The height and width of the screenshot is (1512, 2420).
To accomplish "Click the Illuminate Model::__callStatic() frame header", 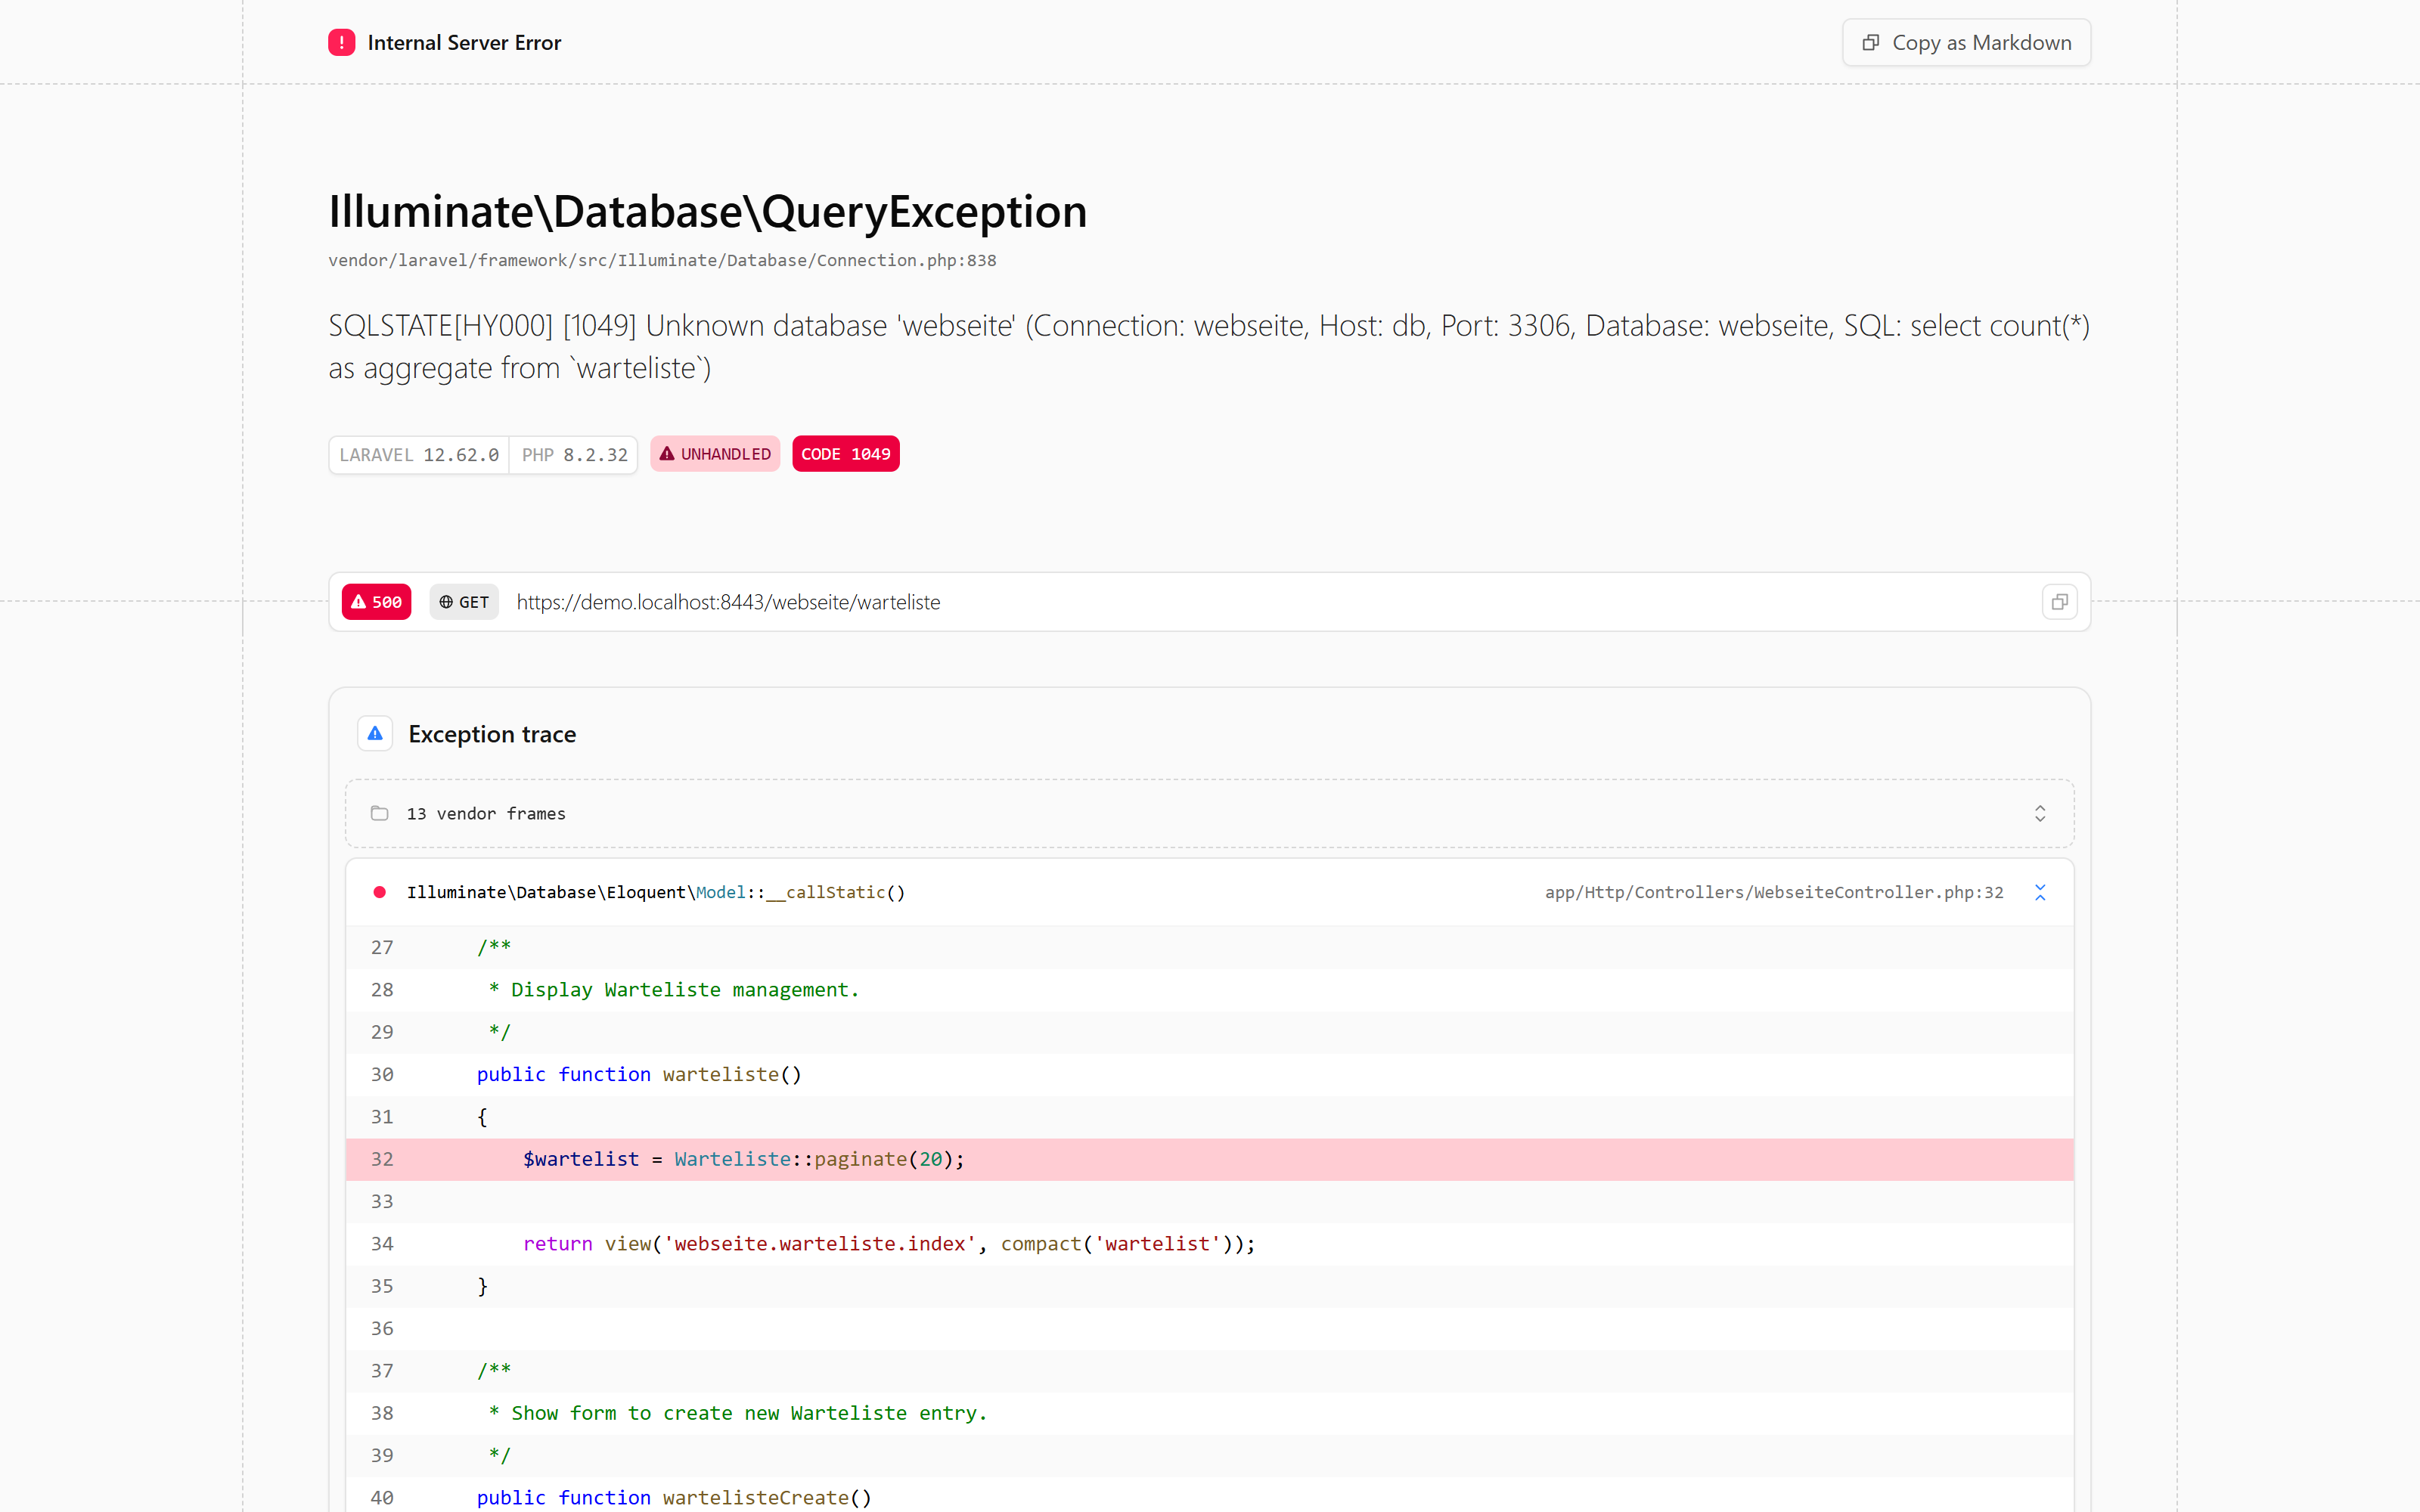I will tap(1210, 892).
